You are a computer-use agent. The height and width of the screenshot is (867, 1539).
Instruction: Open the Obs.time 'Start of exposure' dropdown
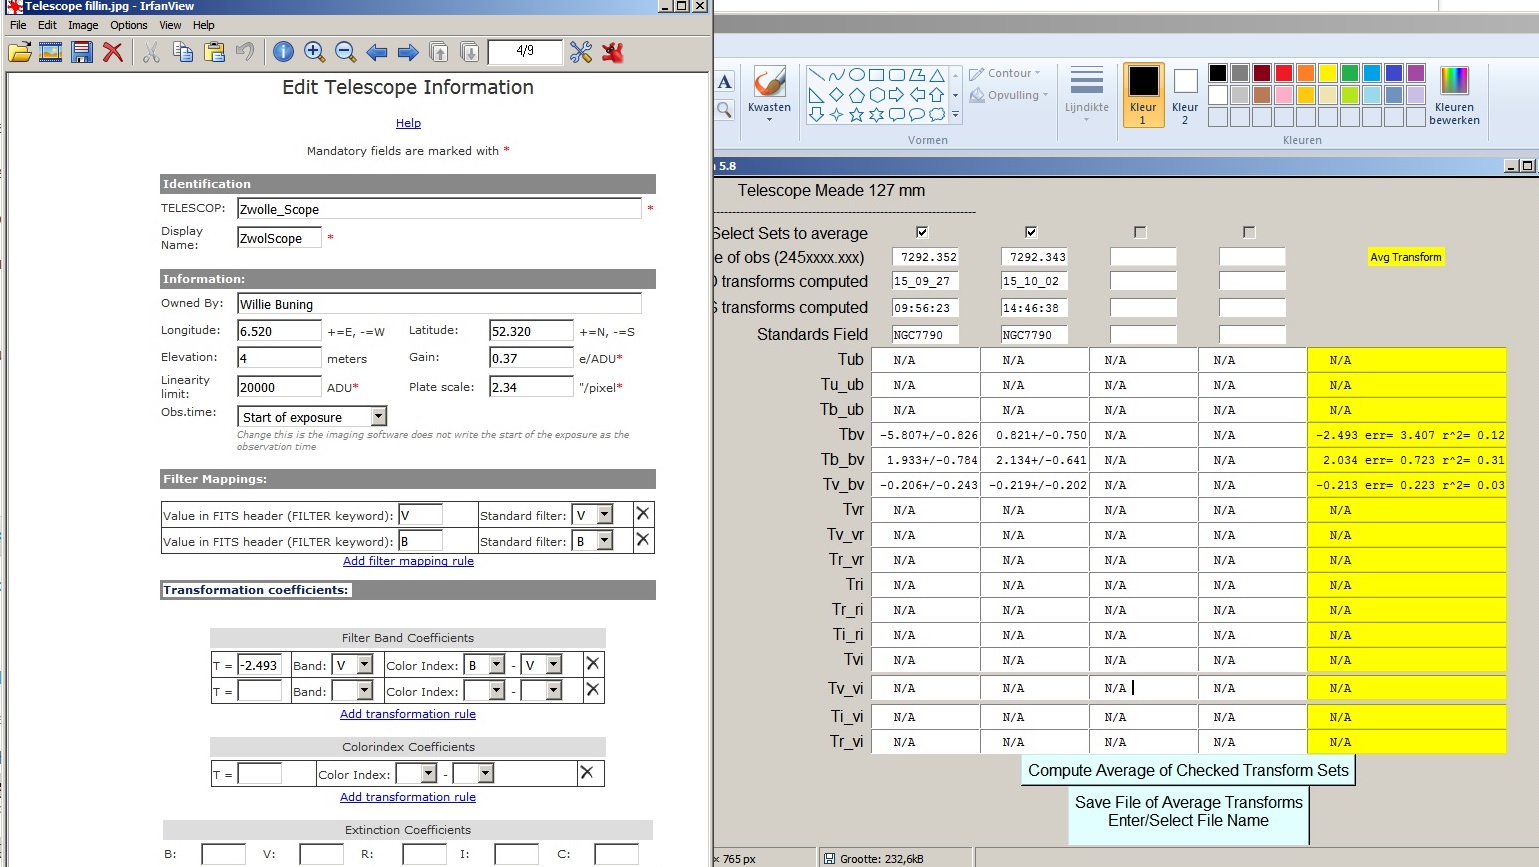coord(378,417)
